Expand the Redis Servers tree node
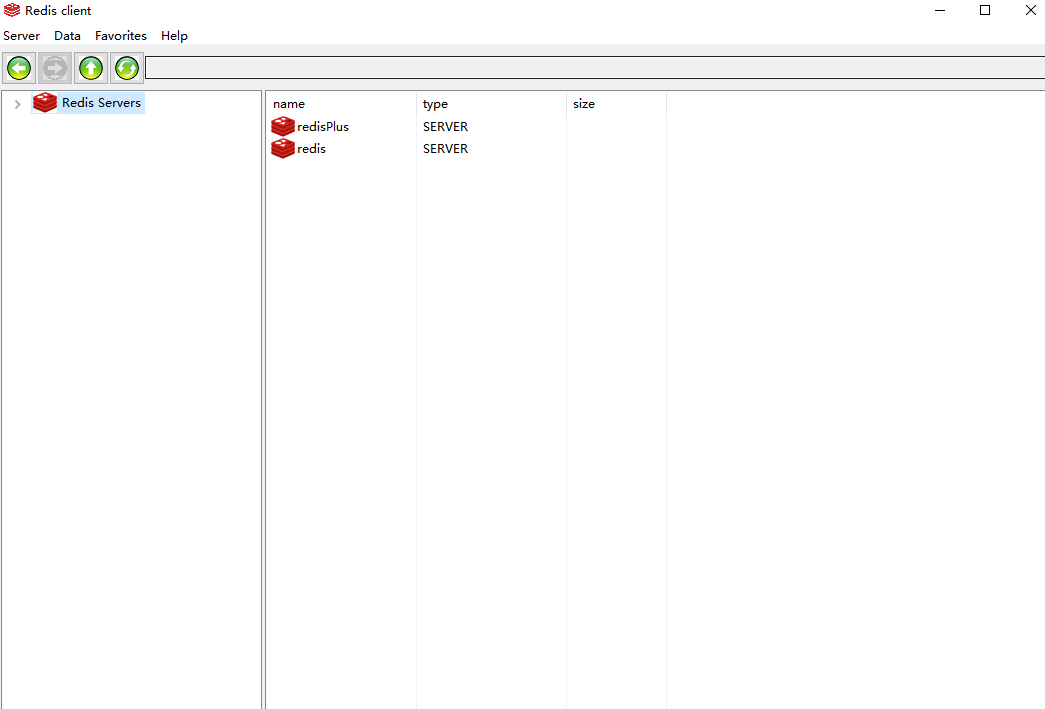This screenshot has height=709, width=1045. (x=17, y=104)
